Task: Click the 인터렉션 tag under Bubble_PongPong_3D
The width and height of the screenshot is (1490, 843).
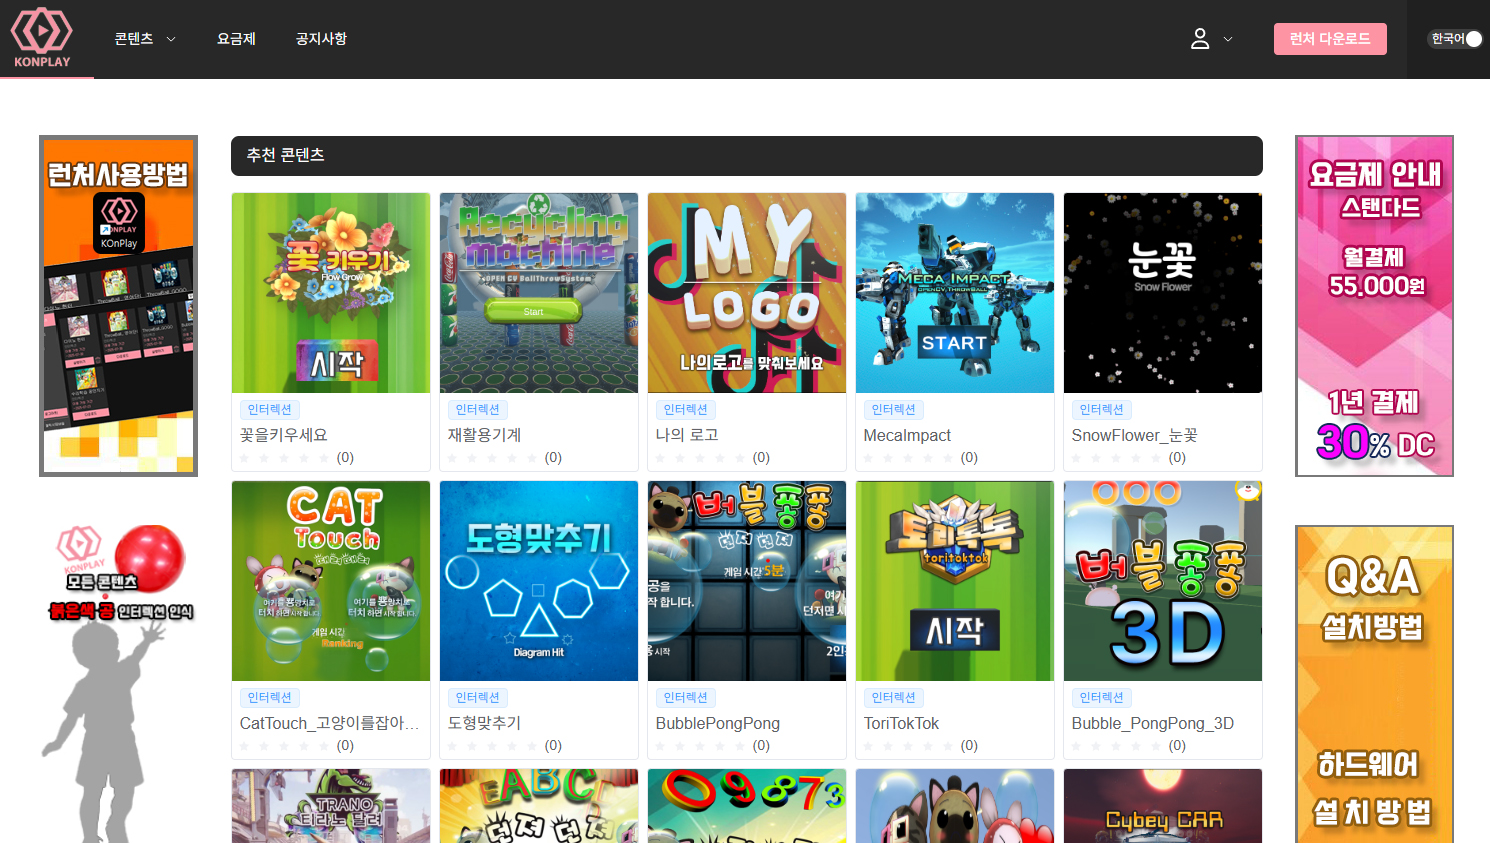Action: 1101,698
